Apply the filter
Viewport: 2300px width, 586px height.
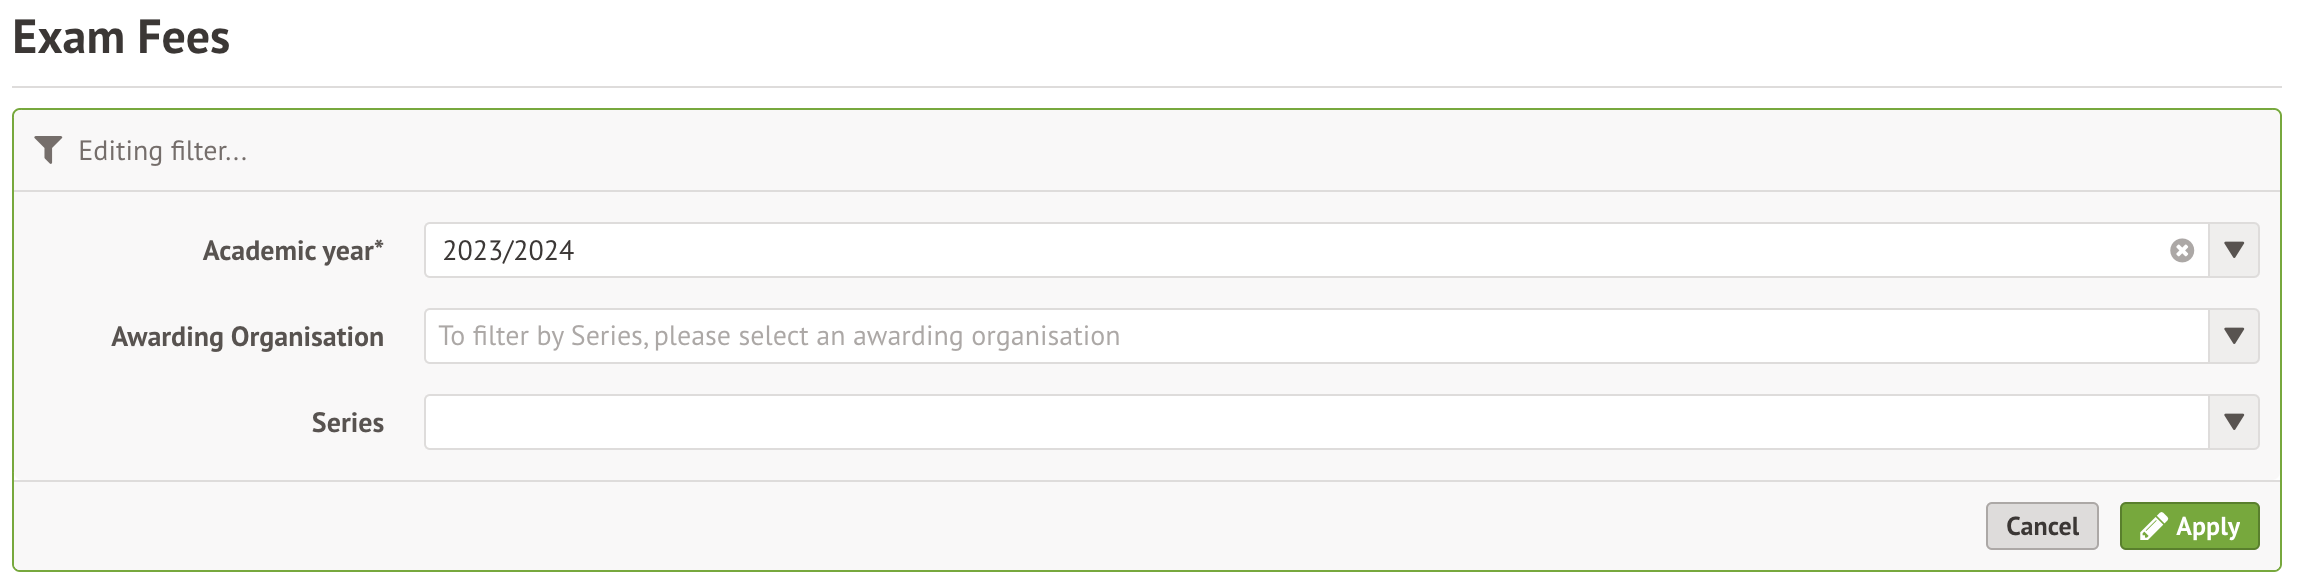(x=2189, y=526)
